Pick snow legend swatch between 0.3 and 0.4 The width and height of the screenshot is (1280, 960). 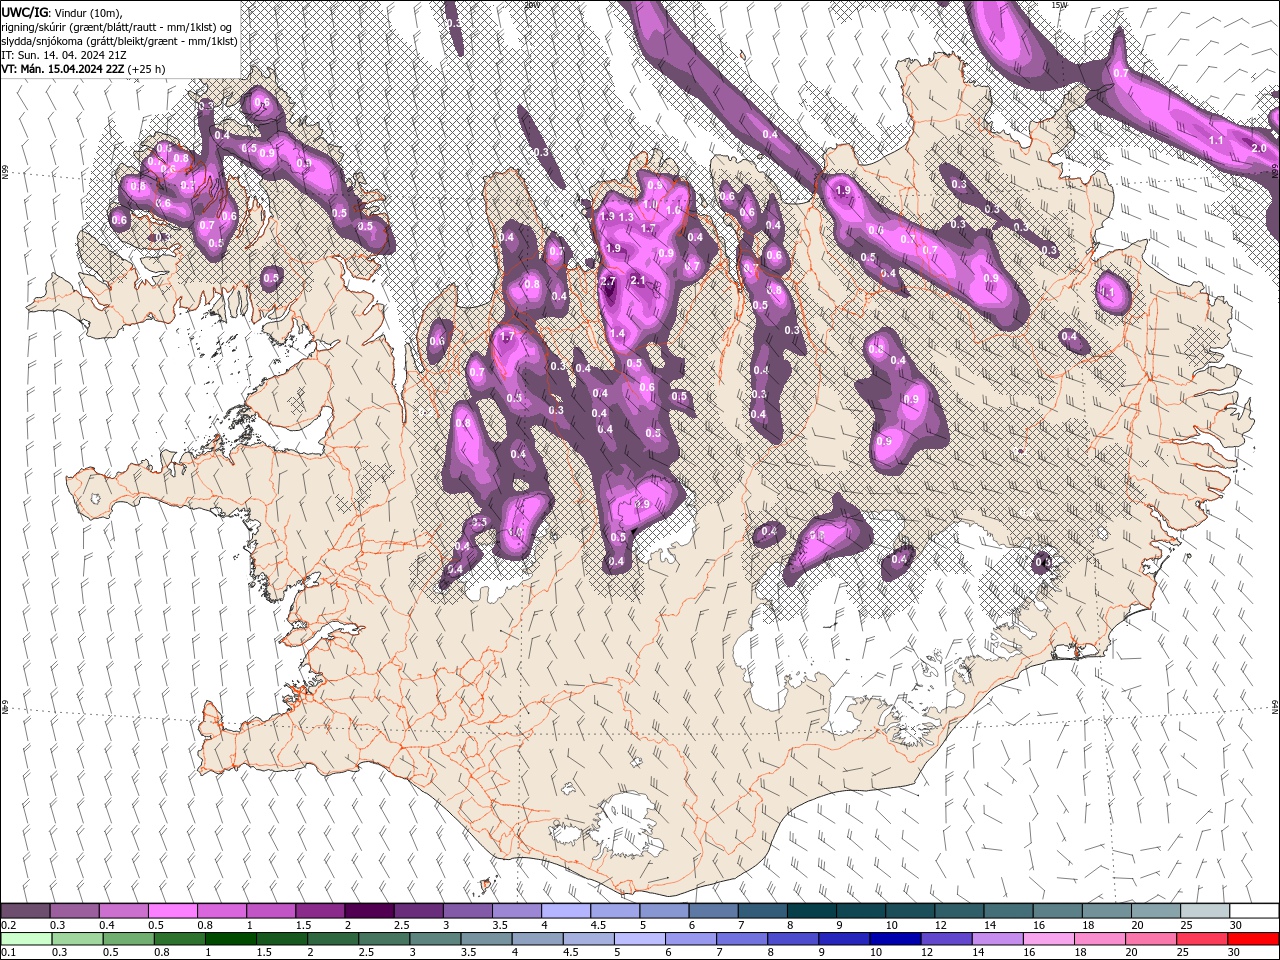(74, 911)
